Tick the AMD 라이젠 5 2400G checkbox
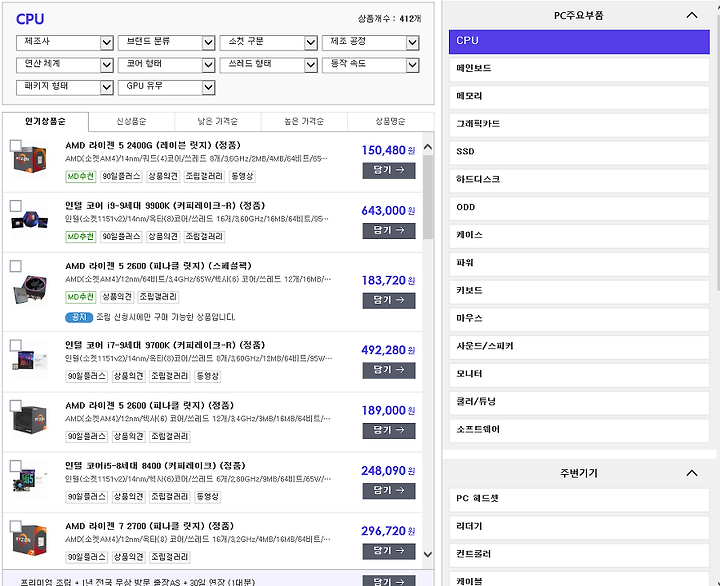This screenshot has width=720, height=586. point(16,146)
